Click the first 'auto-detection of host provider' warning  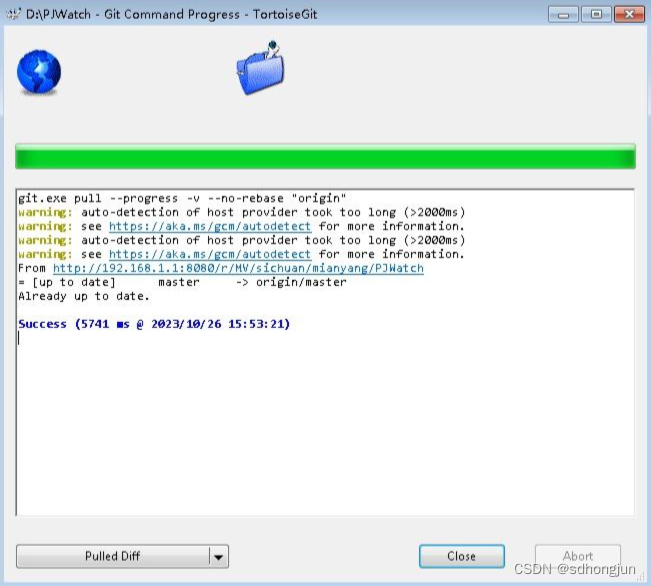tap(241, 212)
